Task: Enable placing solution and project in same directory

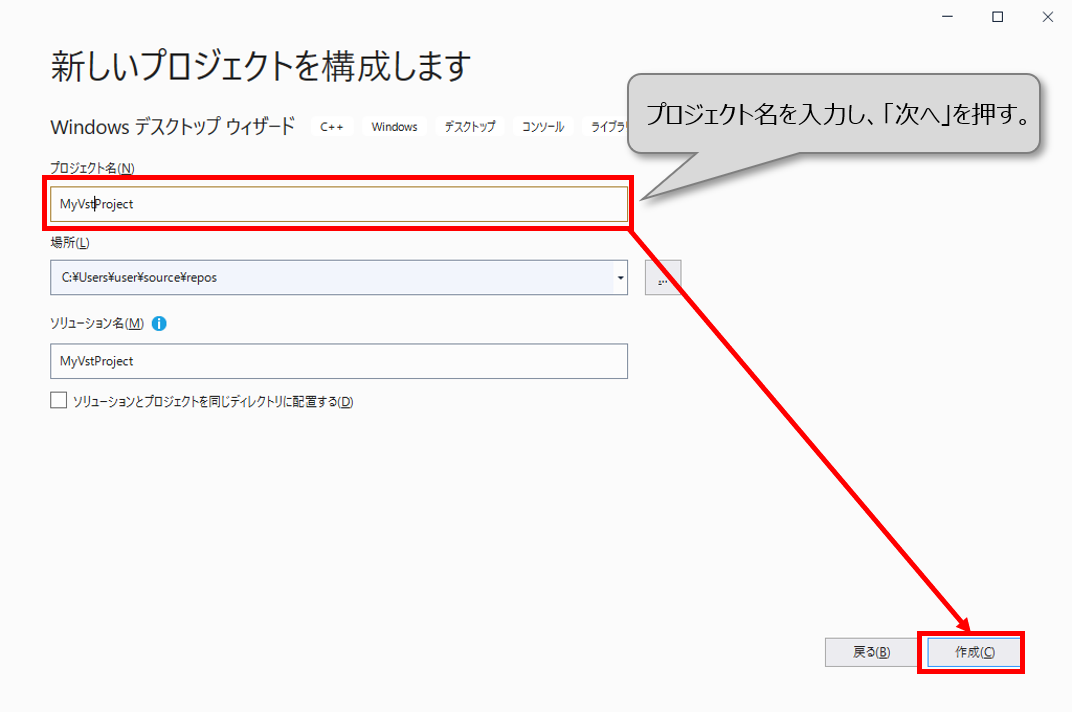Action: pyautogui.click(x=59, y=400)
